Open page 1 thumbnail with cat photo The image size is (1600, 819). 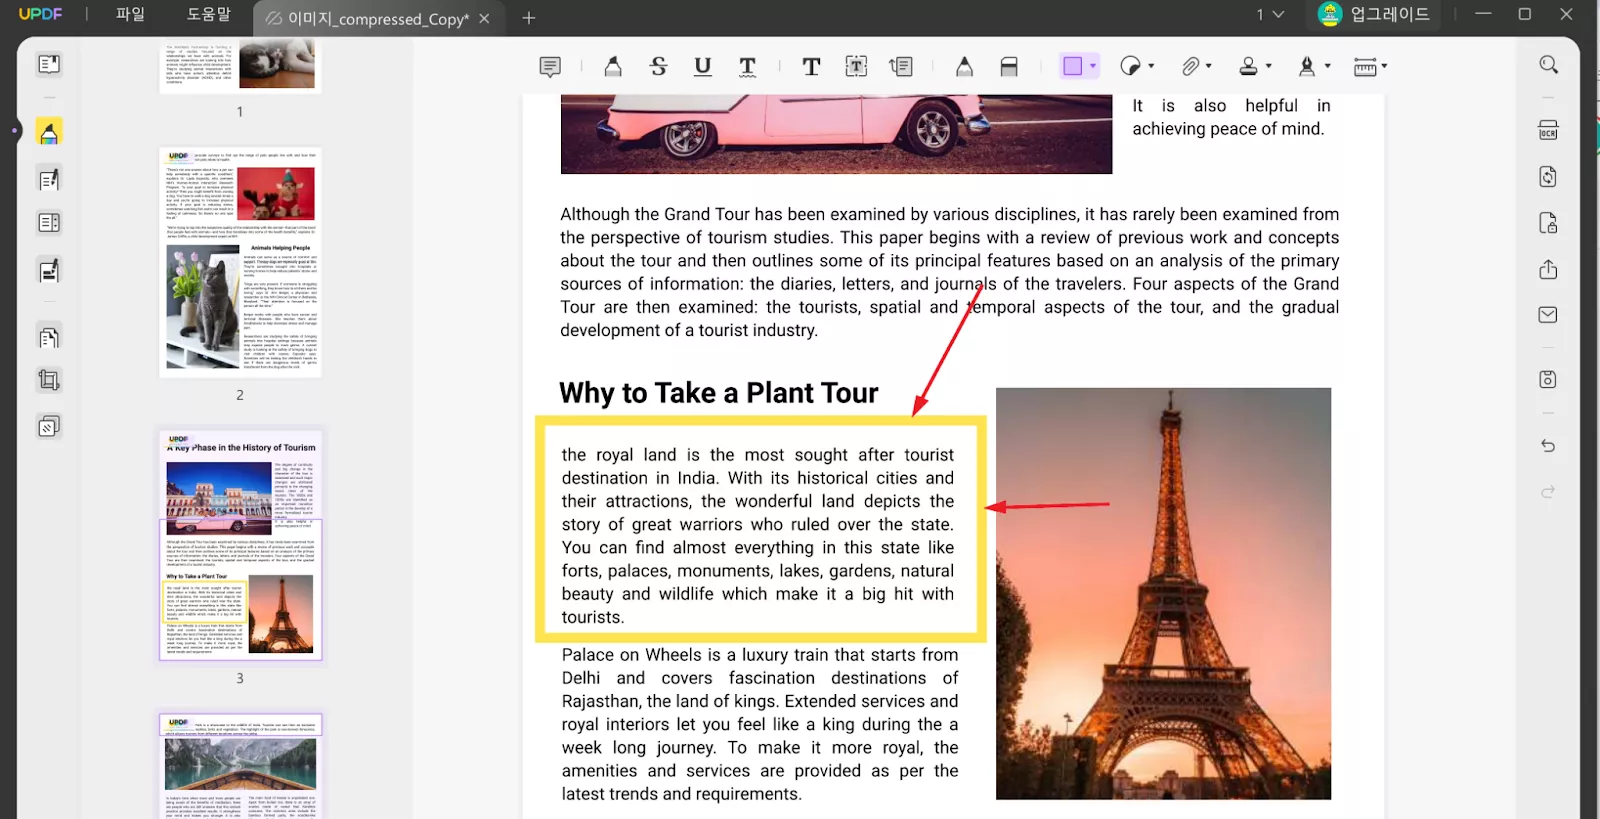[240, 66]
